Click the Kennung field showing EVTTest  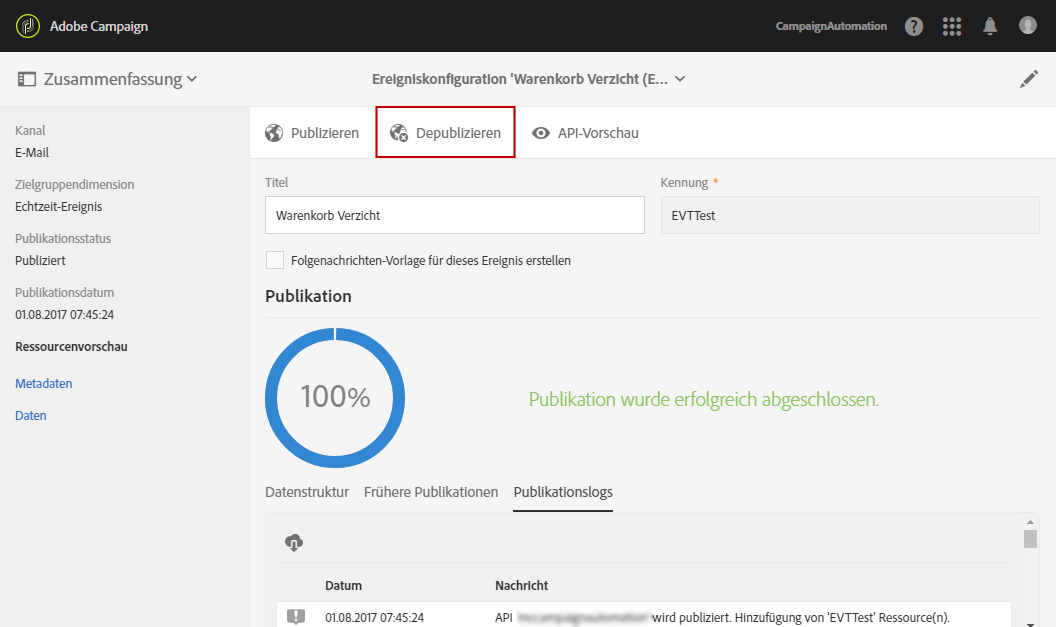coord(850,215)
